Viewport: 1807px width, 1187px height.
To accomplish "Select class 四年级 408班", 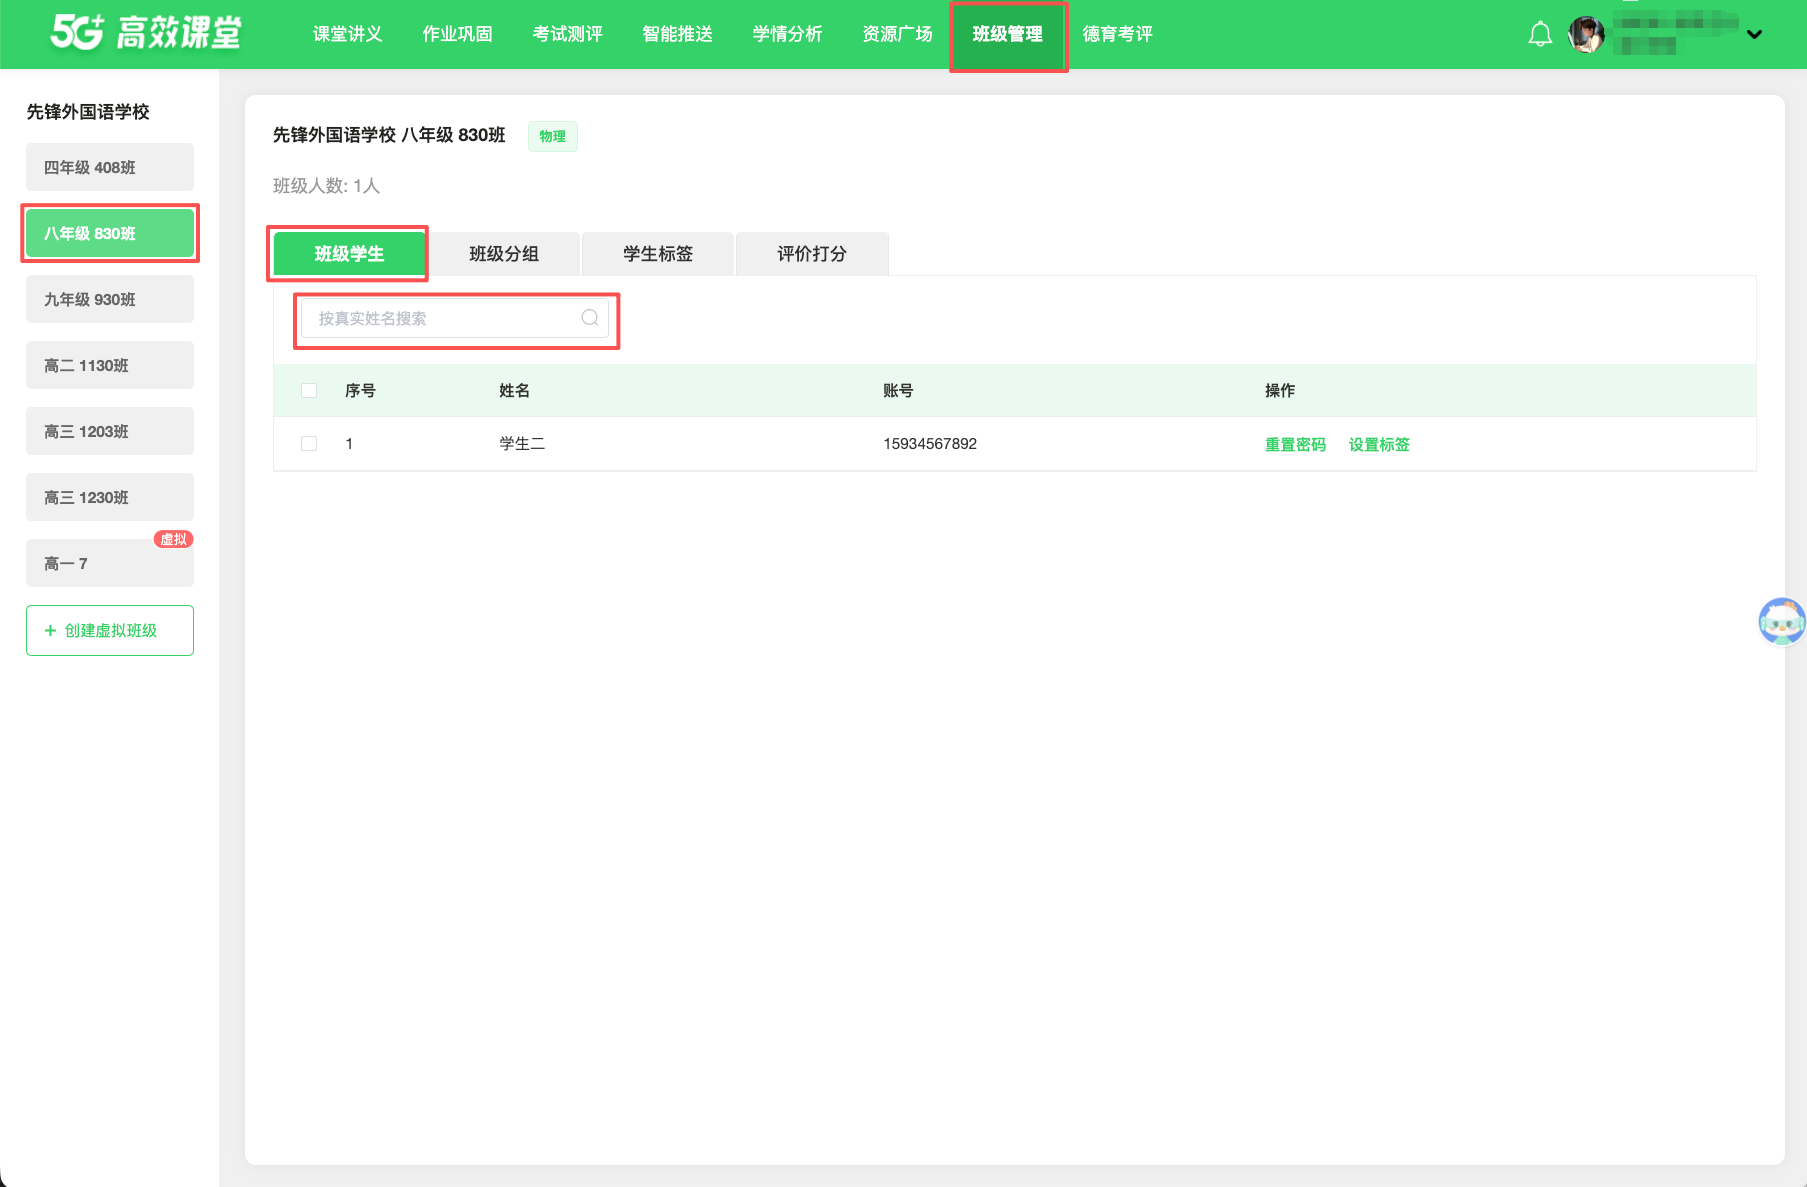I will point(110,167).
